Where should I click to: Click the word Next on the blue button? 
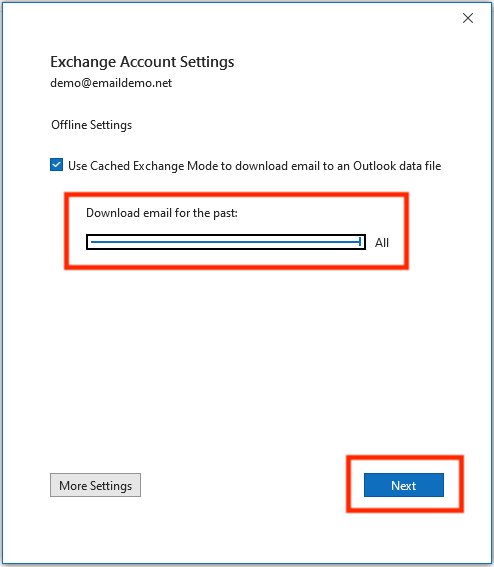[x=404, y=485]
